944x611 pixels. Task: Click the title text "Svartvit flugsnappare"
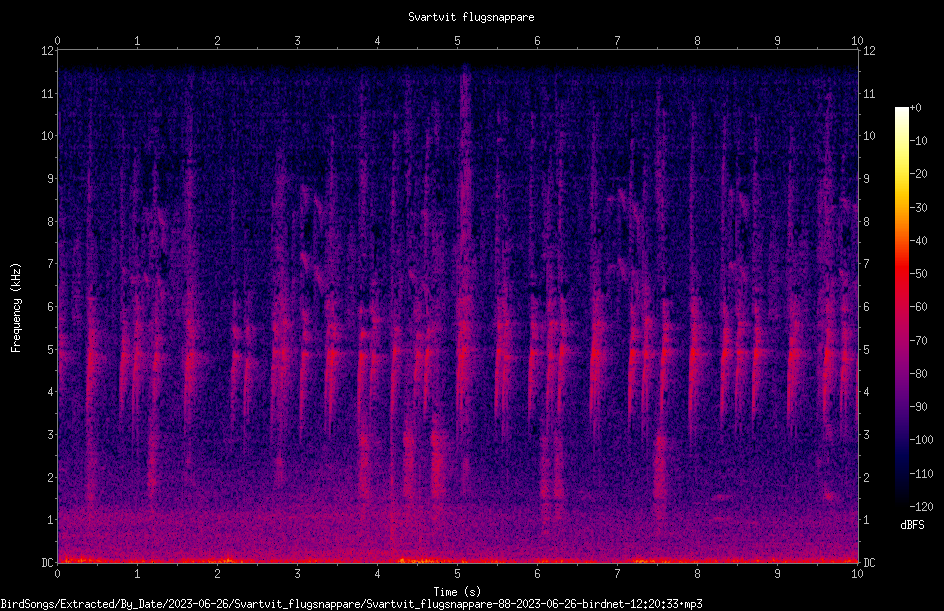click(x=471, y=17)
